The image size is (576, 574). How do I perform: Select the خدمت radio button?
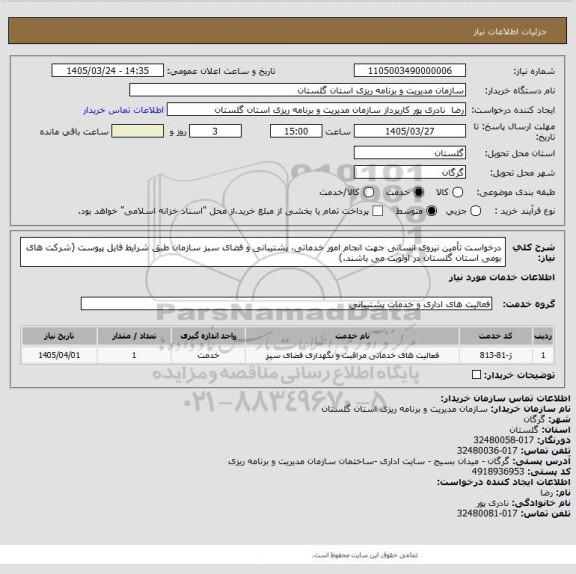coord(418,192)
